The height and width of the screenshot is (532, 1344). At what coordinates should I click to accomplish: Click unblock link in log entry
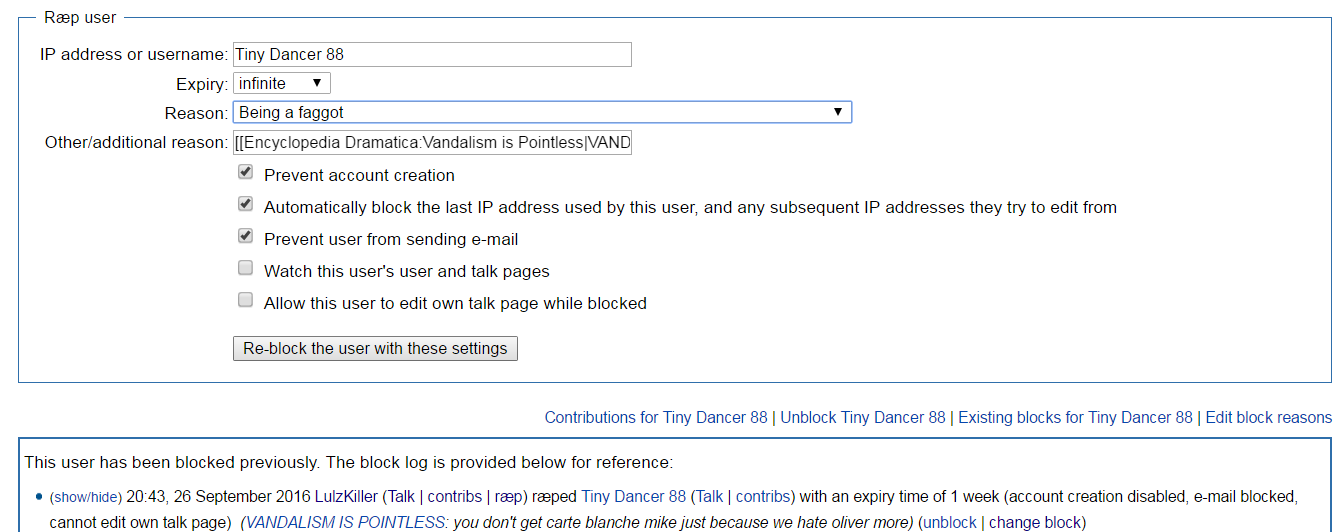coord(949,522)
